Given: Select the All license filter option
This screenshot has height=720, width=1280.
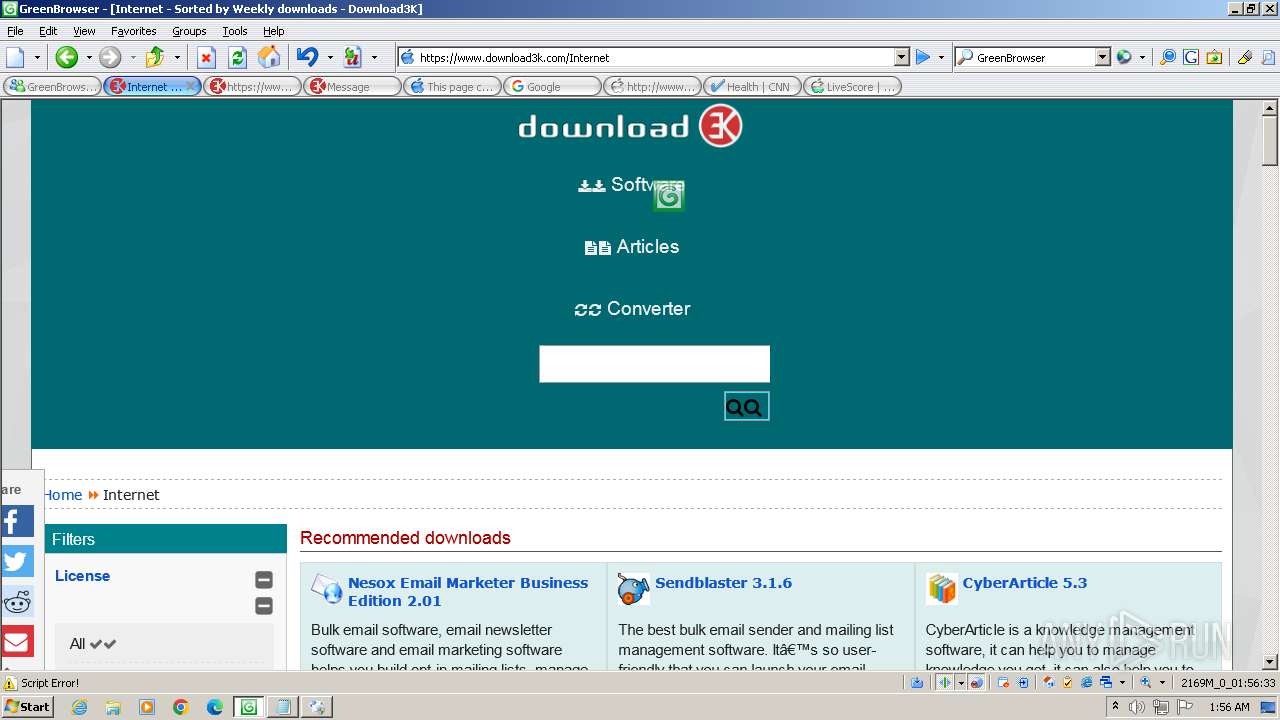Looking at the screenshot, I should point(93,644).
